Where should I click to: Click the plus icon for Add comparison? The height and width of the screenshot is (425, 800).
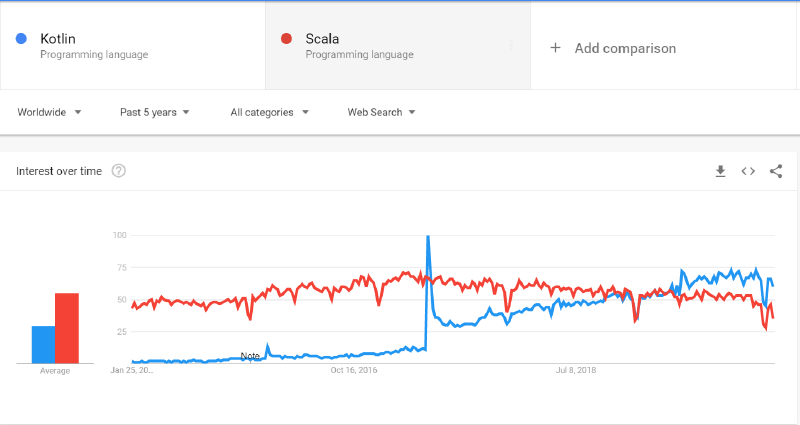555,48
